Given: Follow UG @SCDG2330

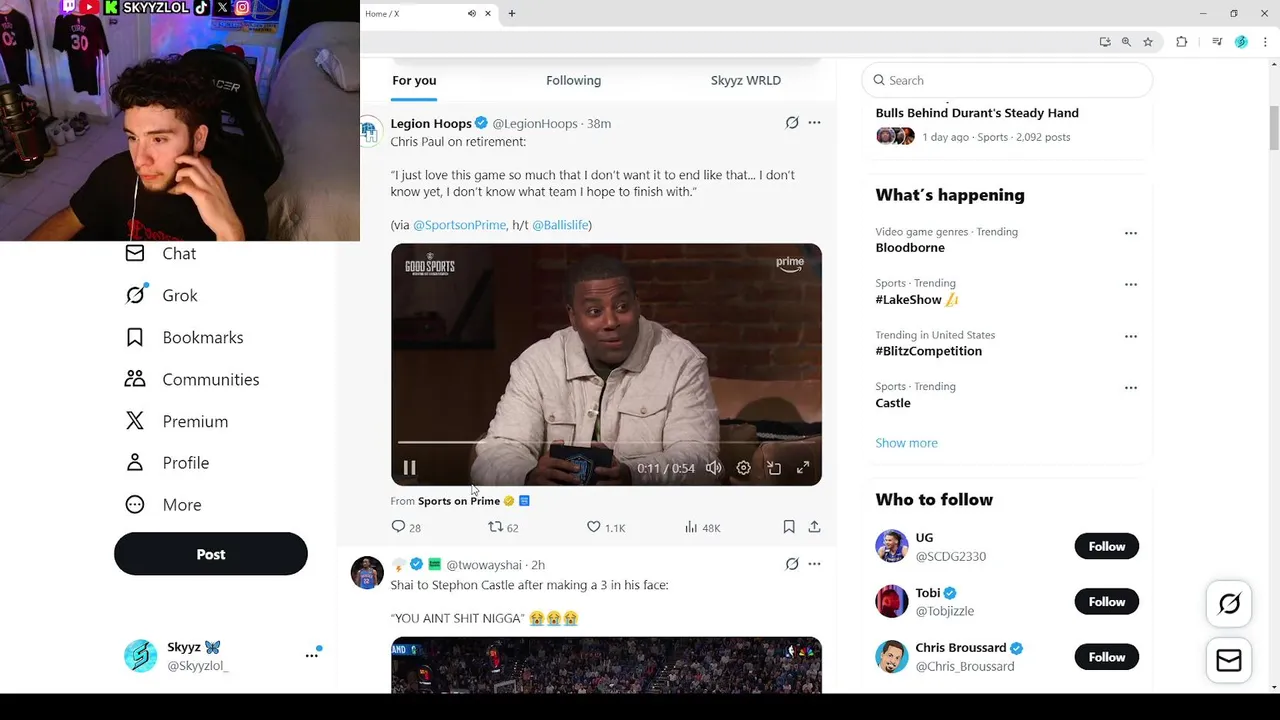Looking at the screenshot, I should 1107,546.
